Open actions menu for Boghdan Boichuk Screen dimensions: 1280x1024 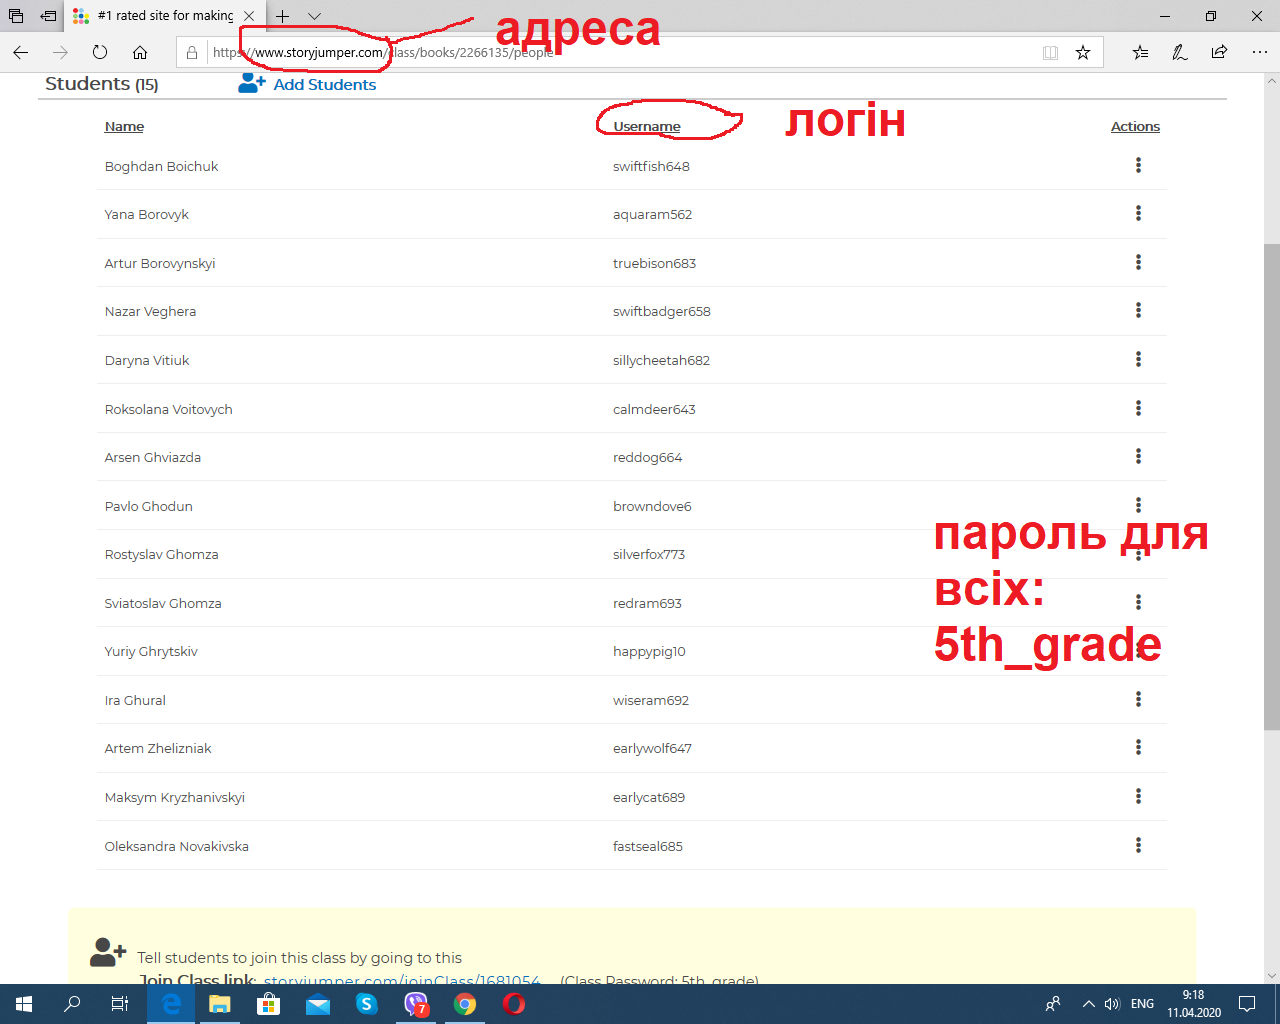click(1138, 166)
